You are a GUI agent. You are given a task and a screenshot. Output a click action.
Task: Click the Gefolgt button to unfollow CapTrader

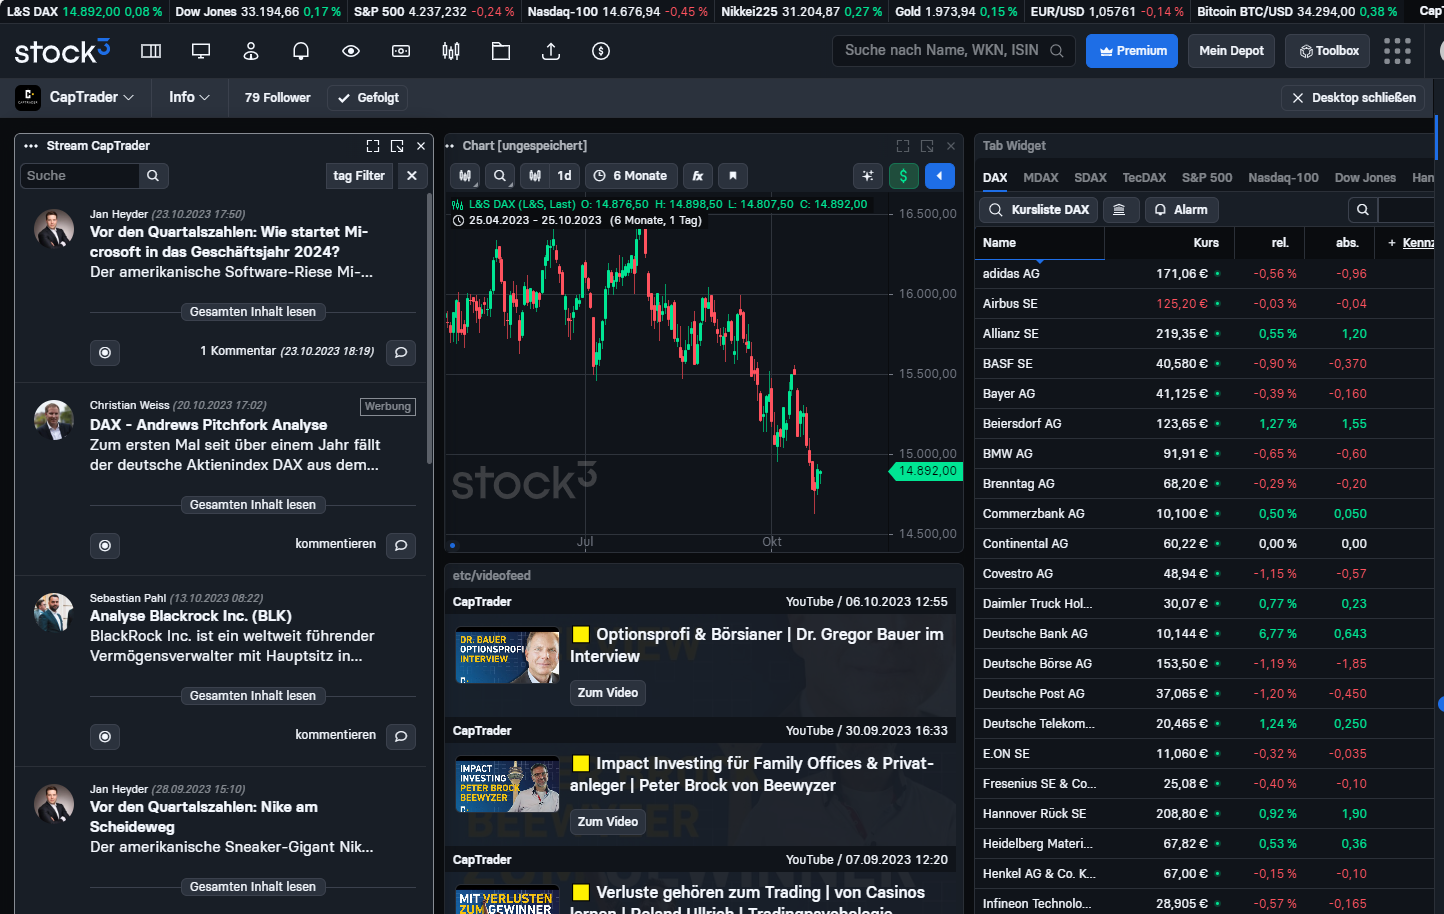367,98
